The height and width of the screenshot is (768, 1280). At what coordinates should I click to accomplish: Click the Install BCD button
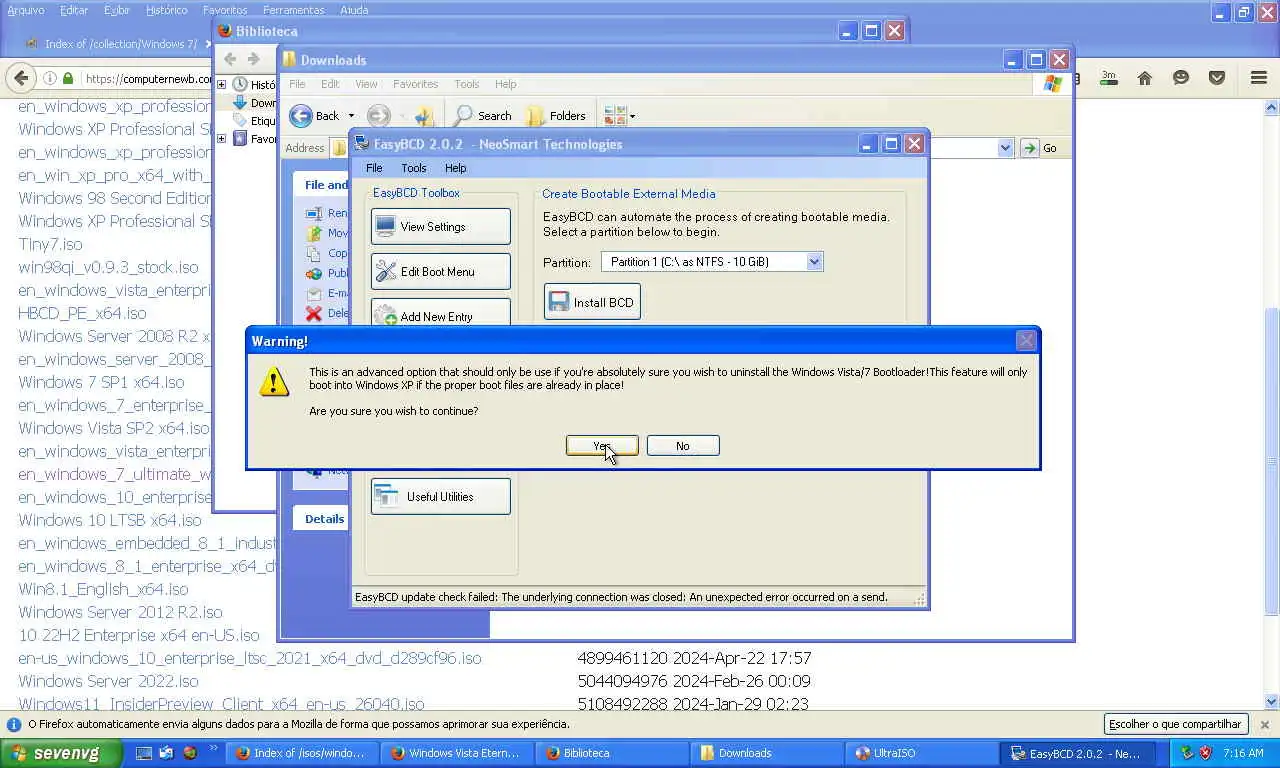[592, 302]
